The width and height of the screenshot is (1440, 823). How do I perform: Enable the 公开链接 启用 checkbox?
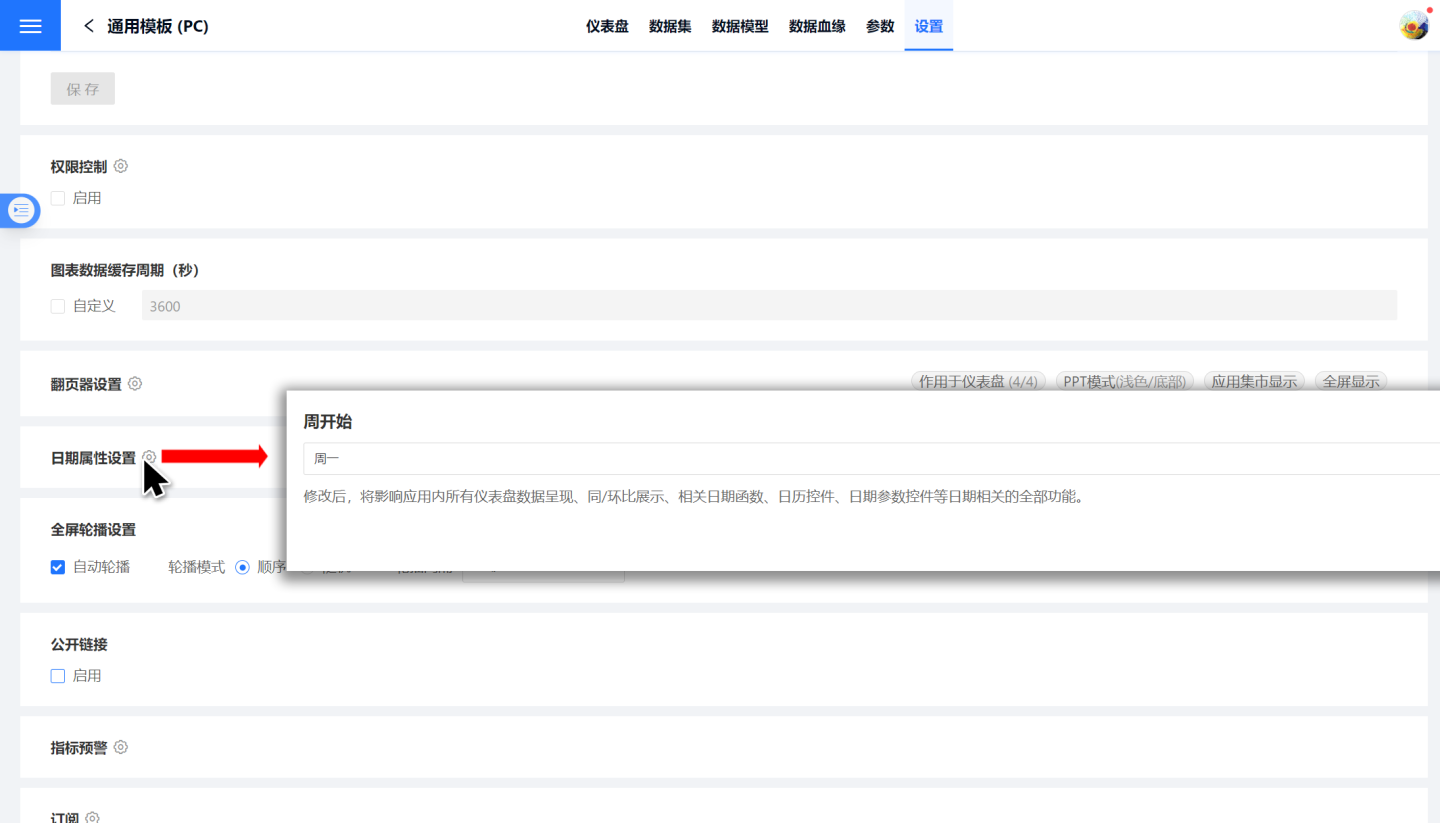click(58, 676)
